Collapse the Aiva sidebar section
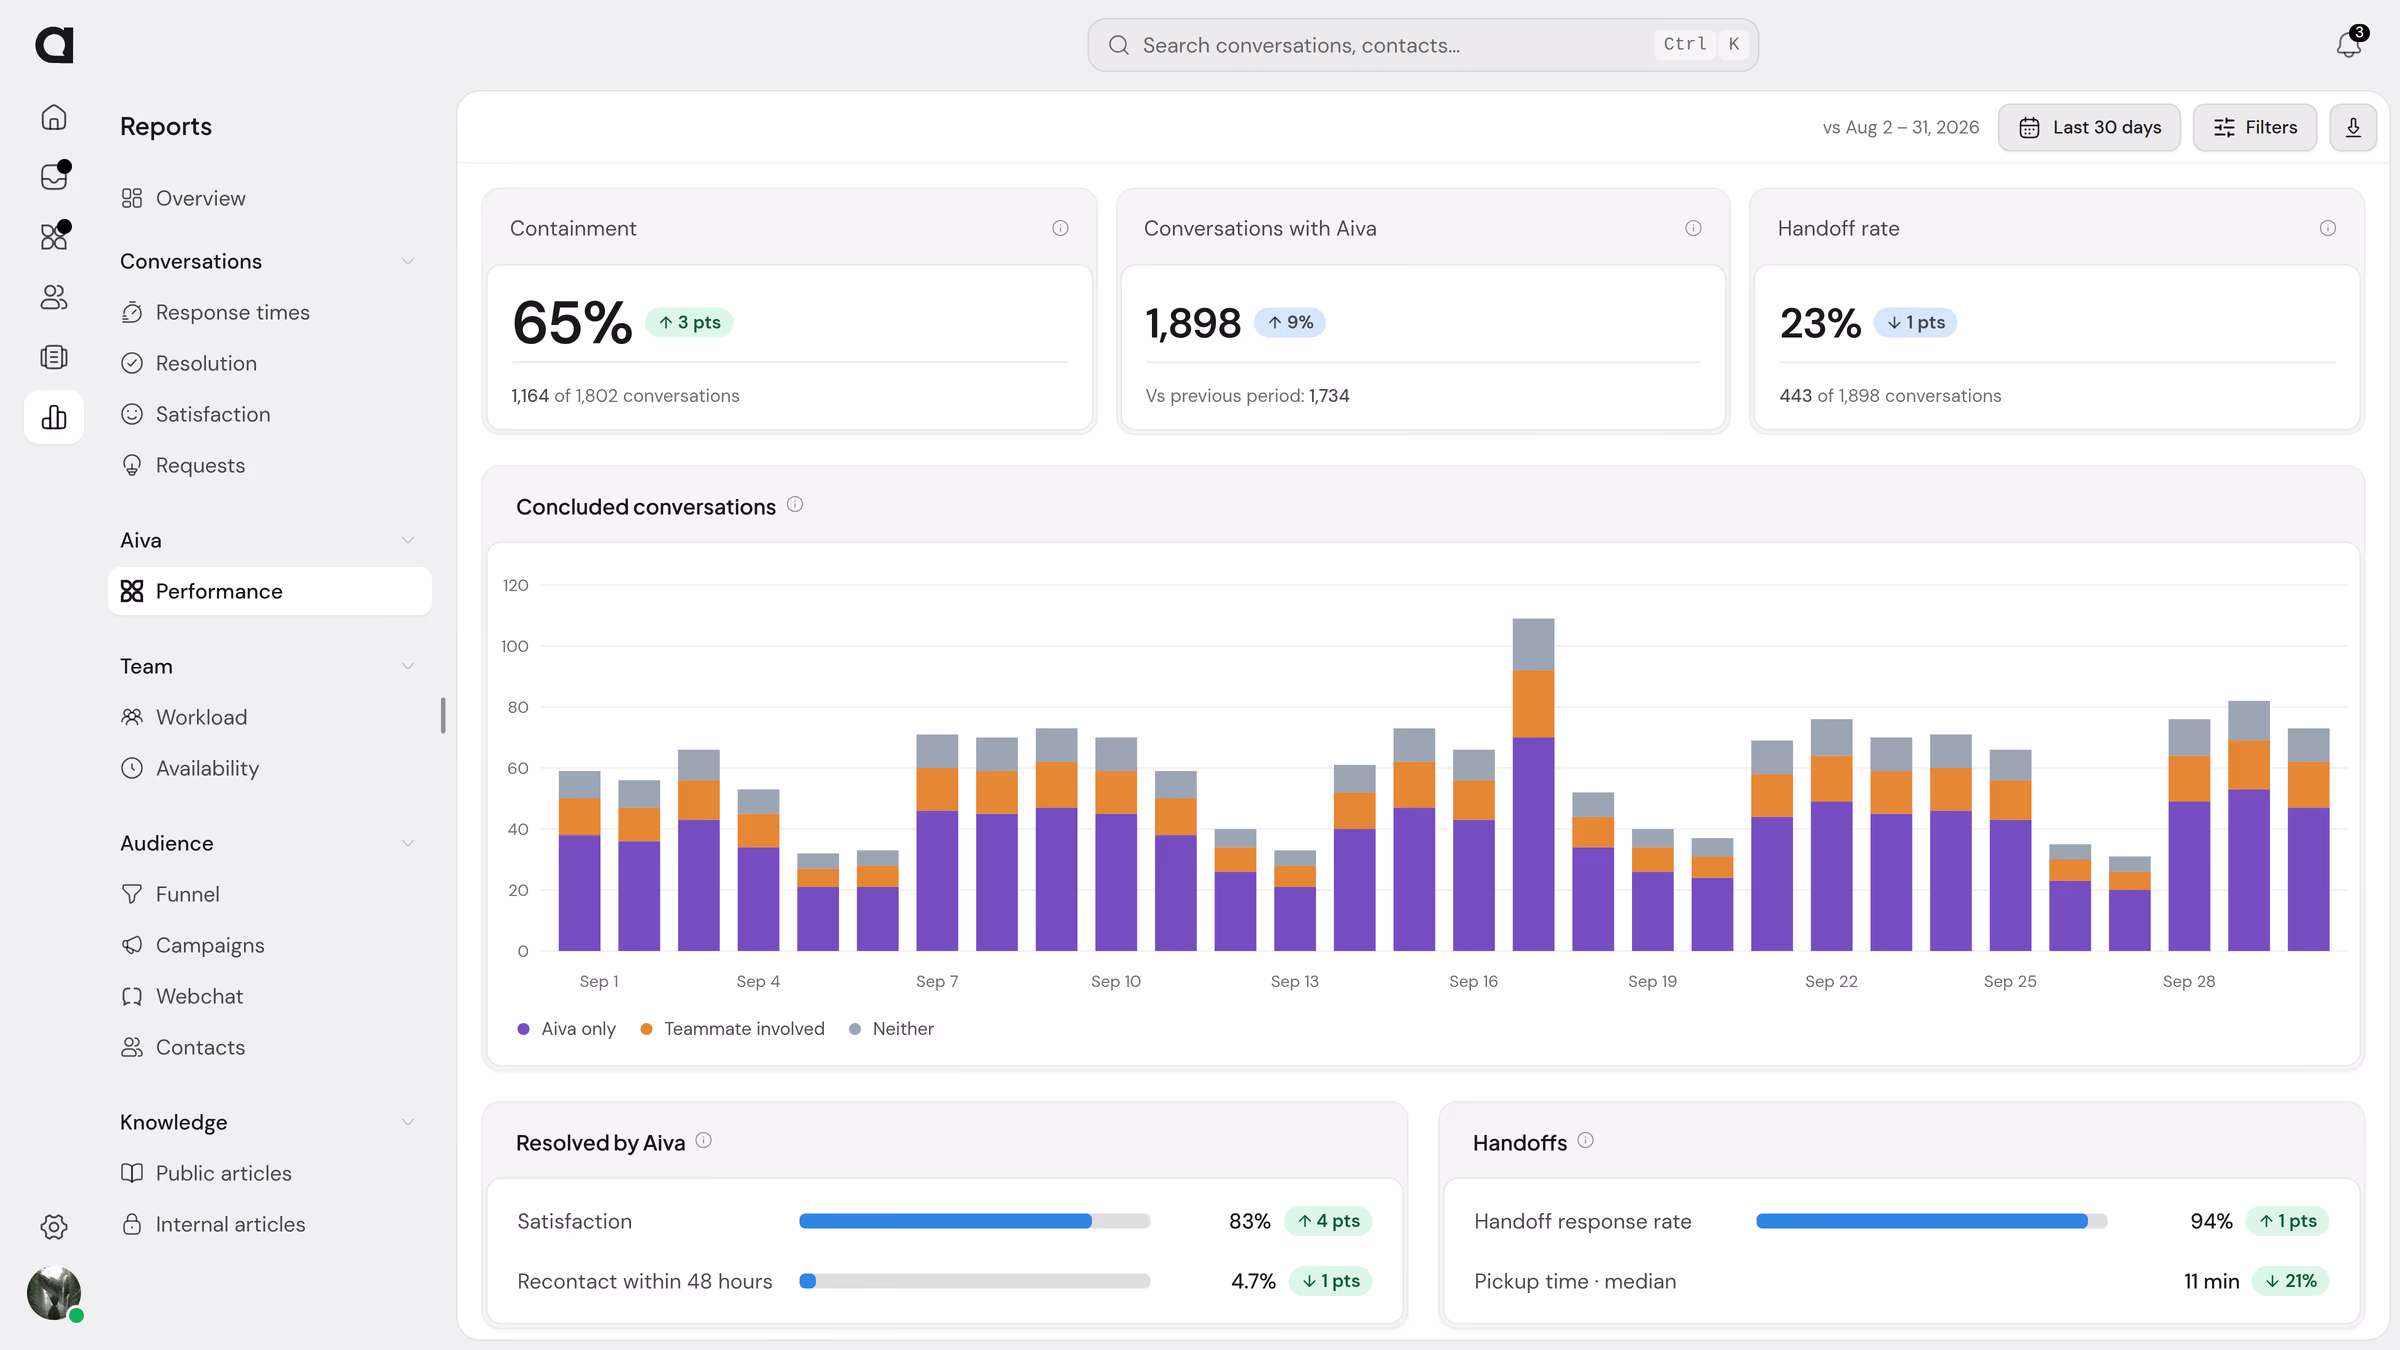2400x1350 pixels. tap(408, 540)
